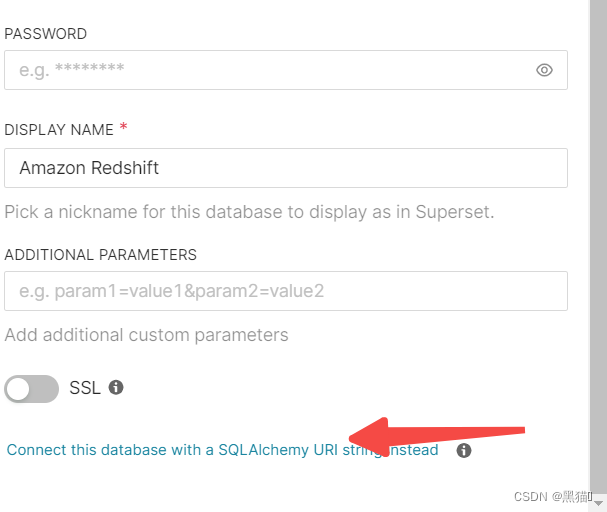Click the PASSWORD field label
The height and width of the screenshot is (512, 607).
(x=46, y=34)
